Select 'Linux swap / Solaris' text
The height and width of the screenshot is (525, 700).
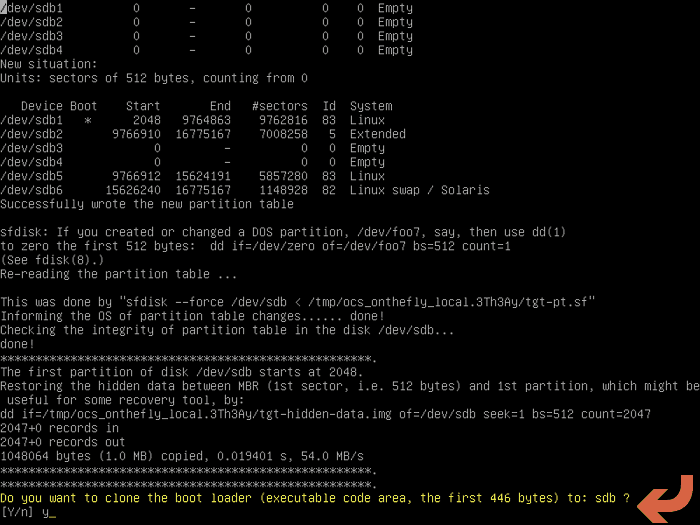click(x=420, y=190)
